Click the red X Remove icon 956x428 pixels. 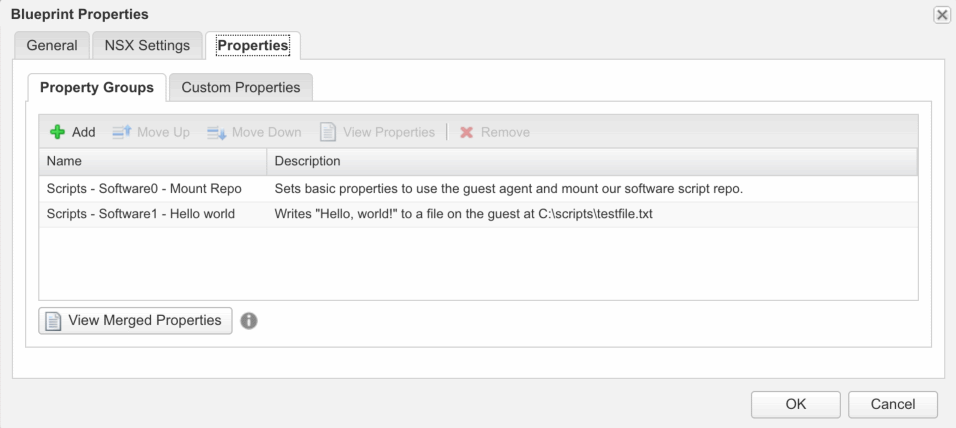(x=466, y=132)
